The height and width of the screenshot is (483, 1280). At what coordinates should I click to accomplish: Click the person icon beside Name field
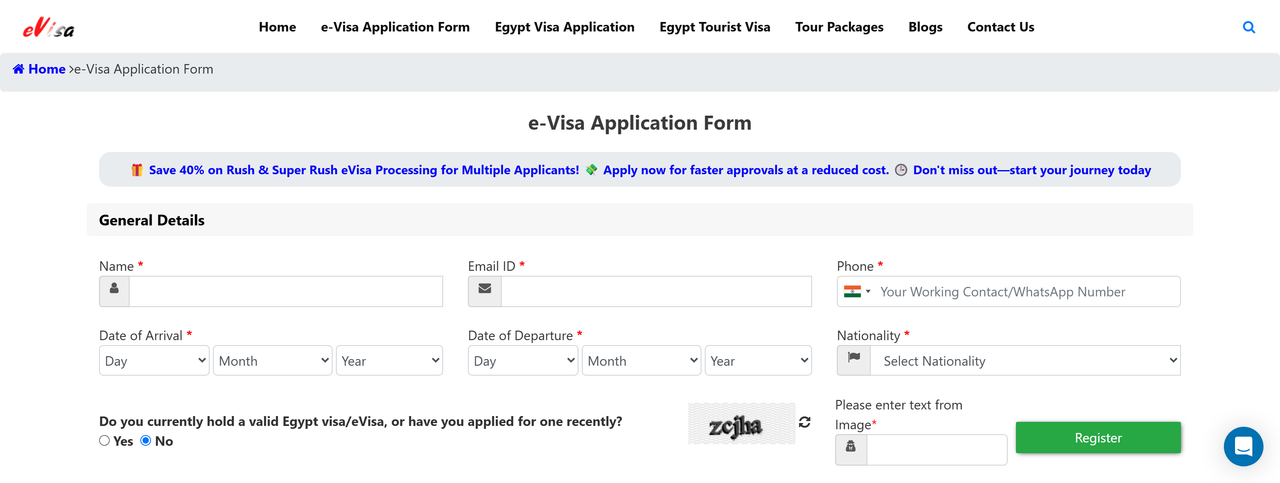click(x=114, y=291)
